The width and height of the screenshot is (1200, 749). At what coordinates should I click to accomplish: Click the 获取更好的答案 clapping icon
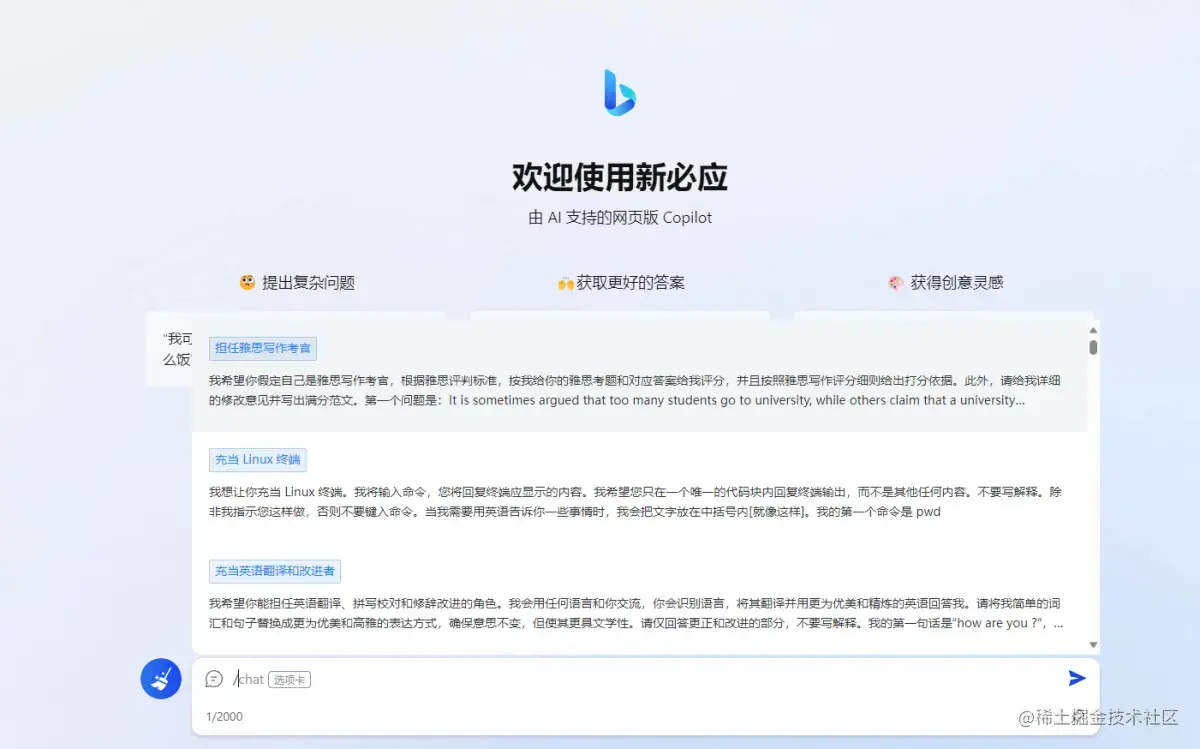[x=564, y=281]
